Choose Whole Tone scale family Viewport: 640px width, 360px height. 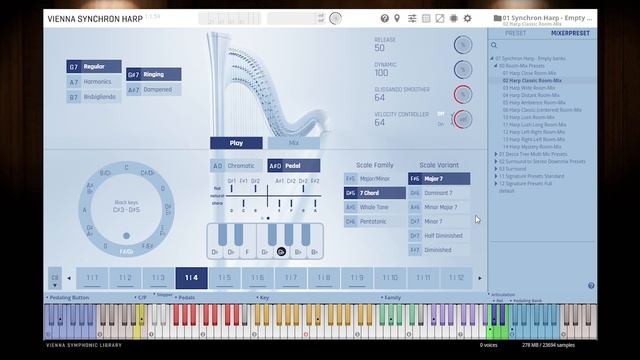click(375, 207)
